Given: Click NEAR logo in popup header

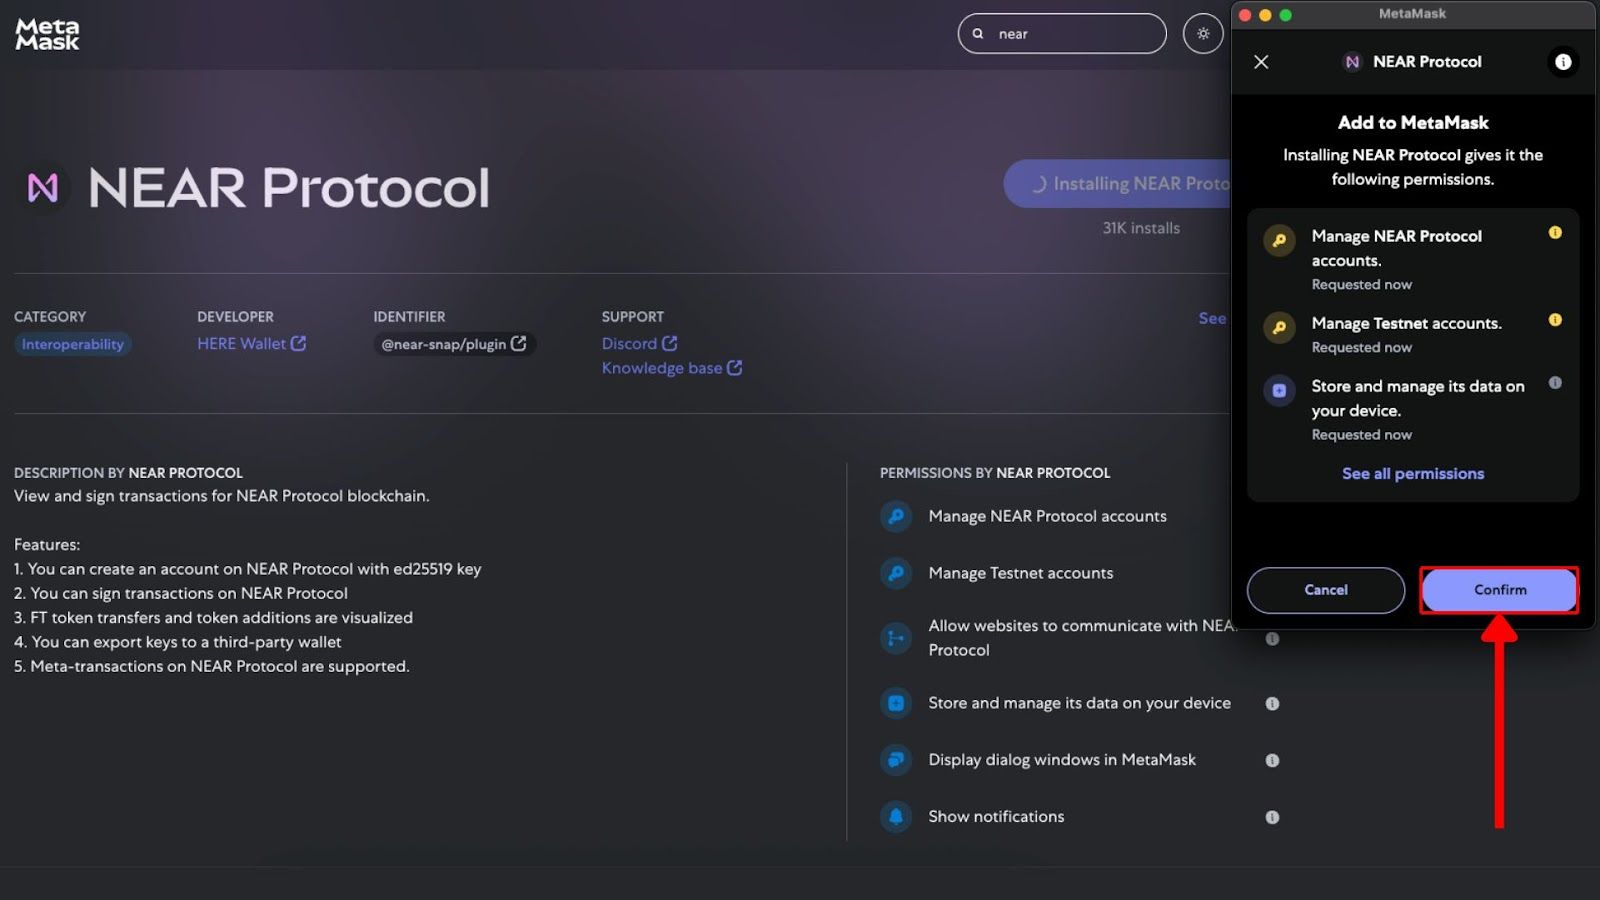Looking at the screenshot, I should click(x=1352, y=62).
